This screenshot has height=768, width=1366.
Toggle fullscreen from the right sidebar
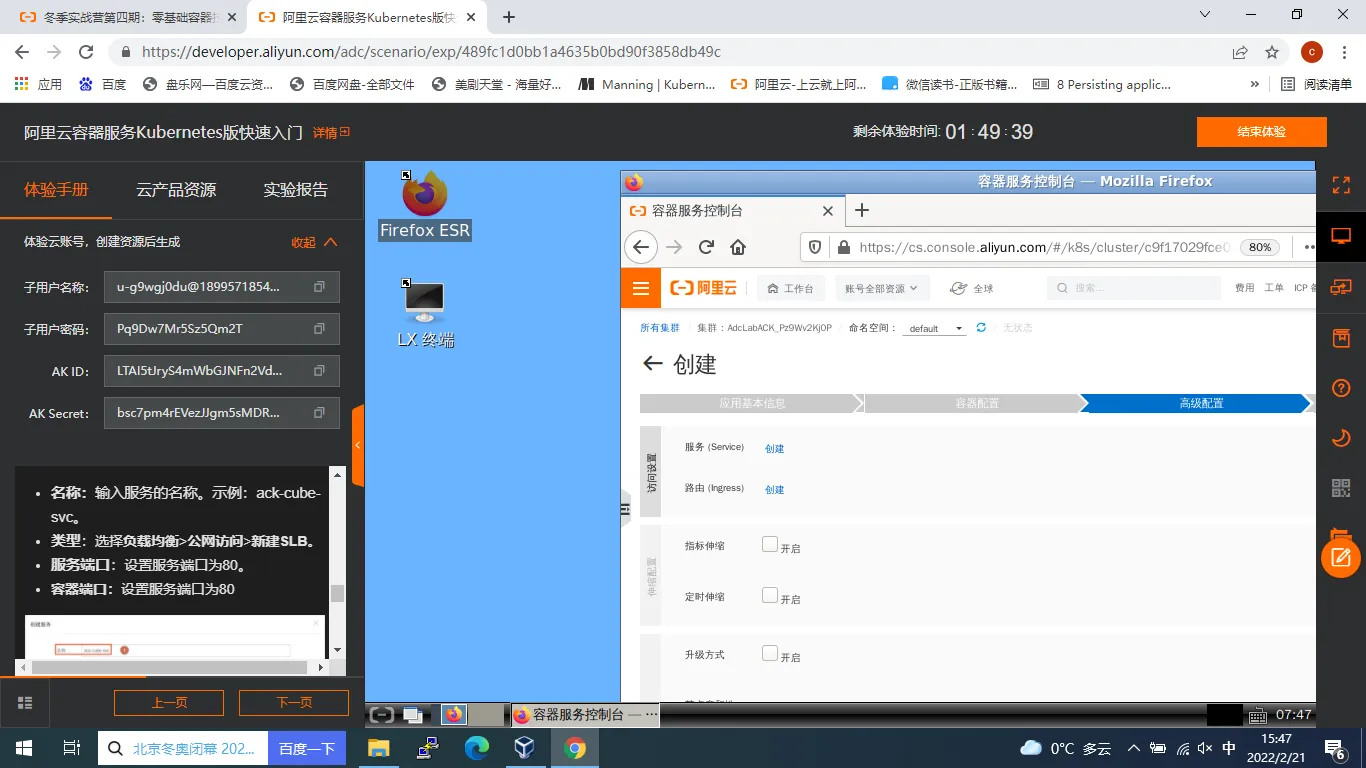[x=1341, y=185]
